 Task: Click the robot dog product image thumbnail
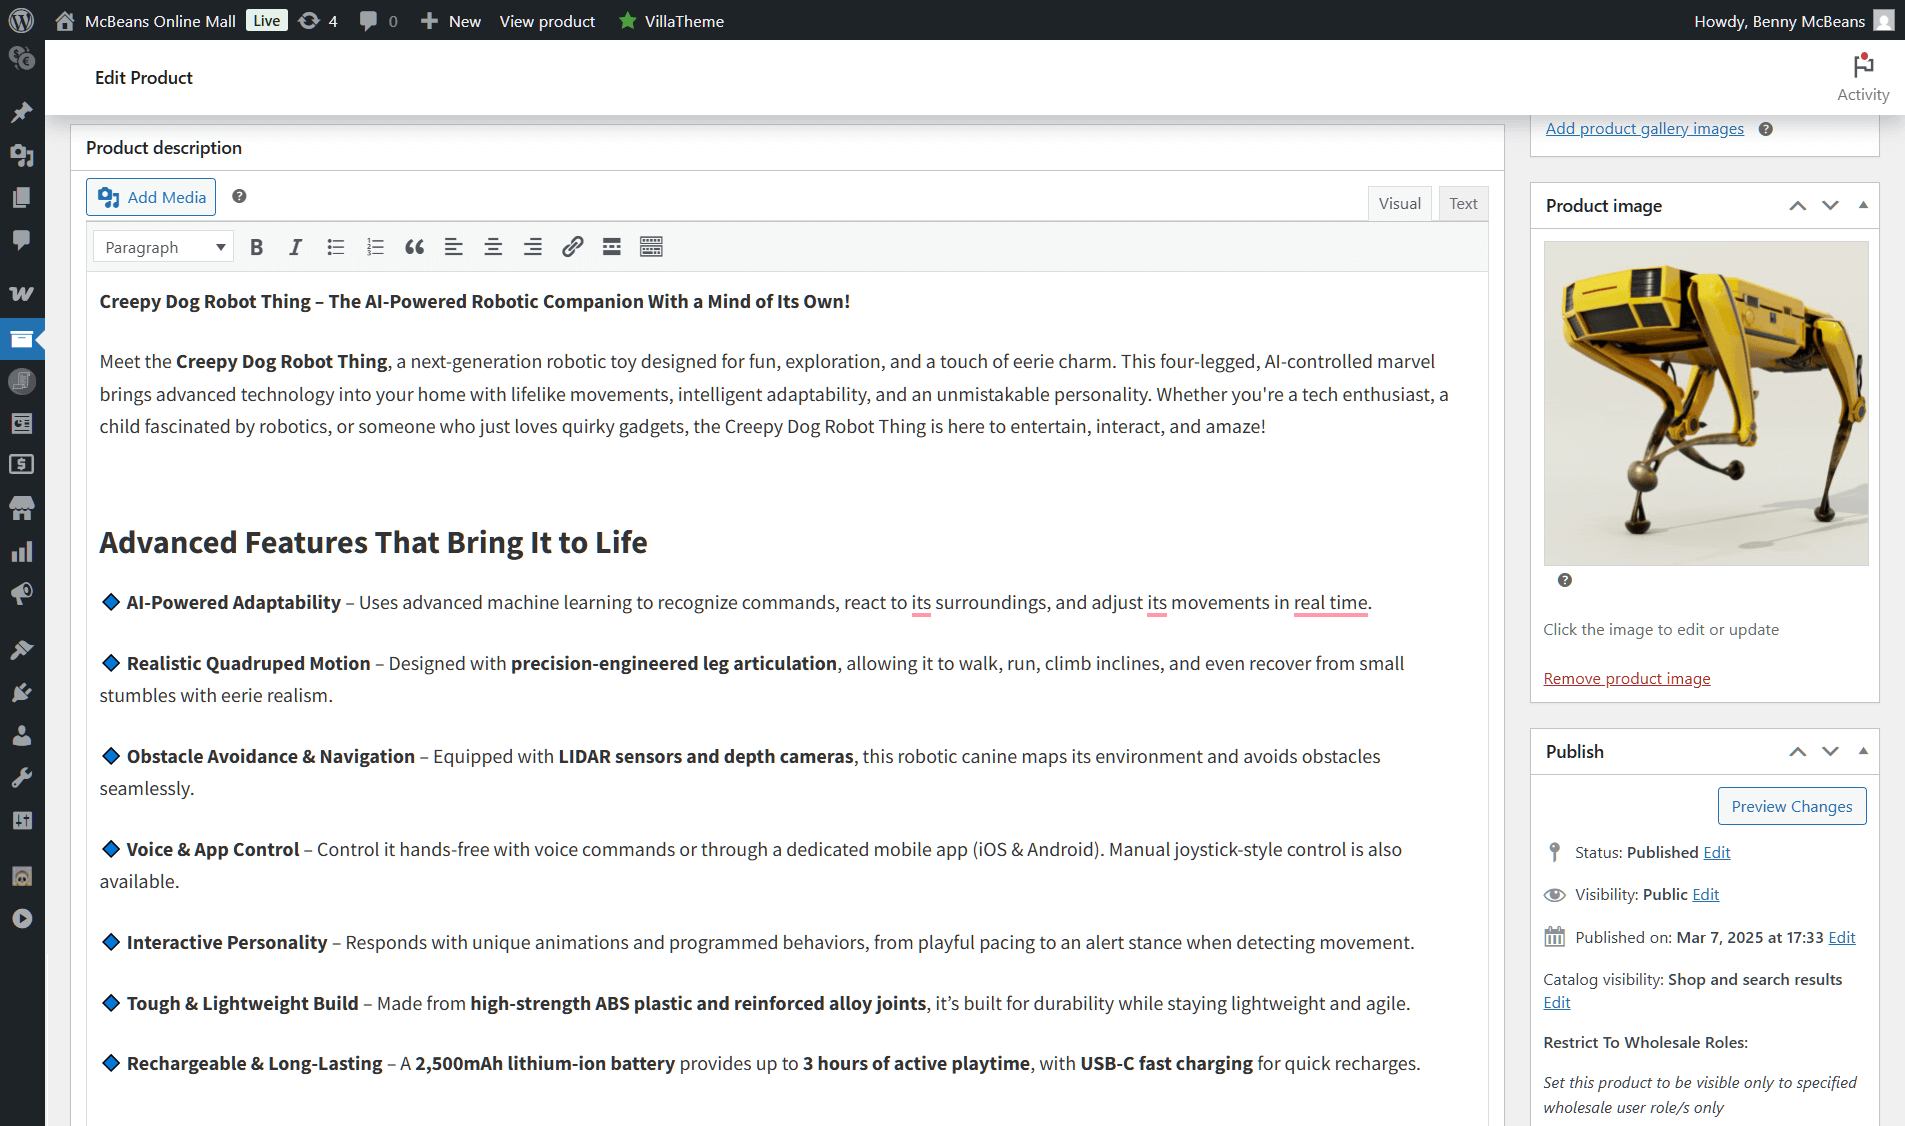point(1705,403)
